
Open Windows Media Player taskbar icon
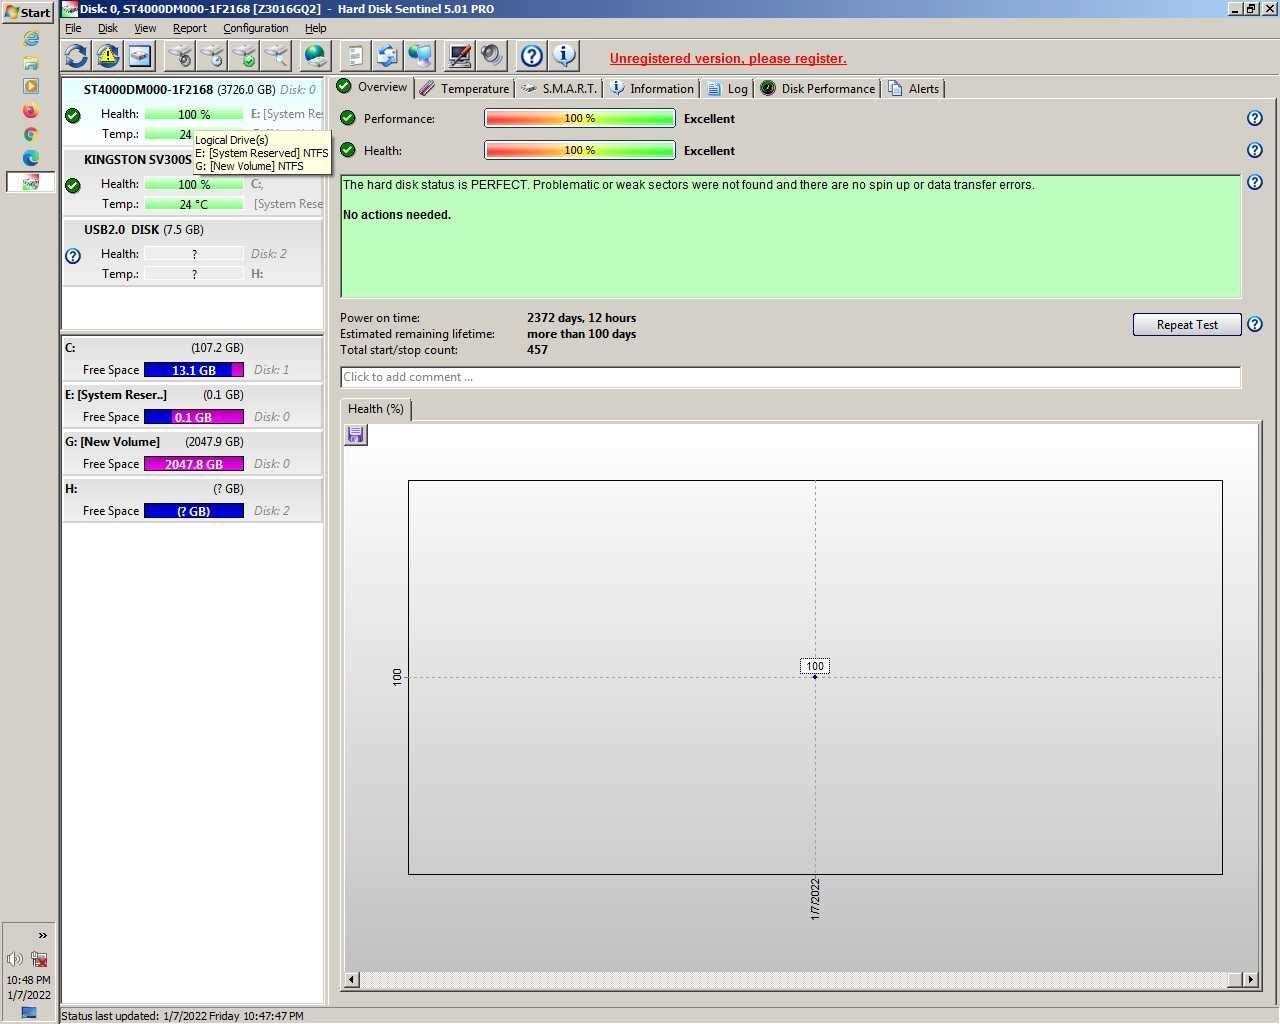click(31, 86)
